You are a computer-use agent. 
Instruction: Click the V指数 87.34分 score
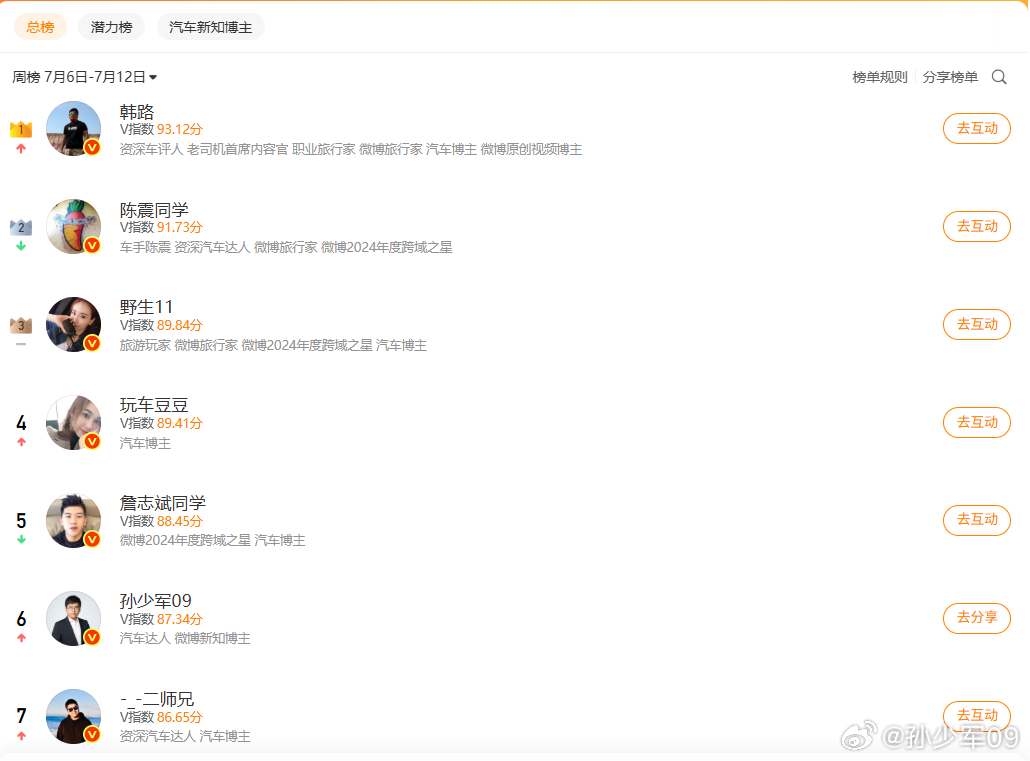click(161, 619)
